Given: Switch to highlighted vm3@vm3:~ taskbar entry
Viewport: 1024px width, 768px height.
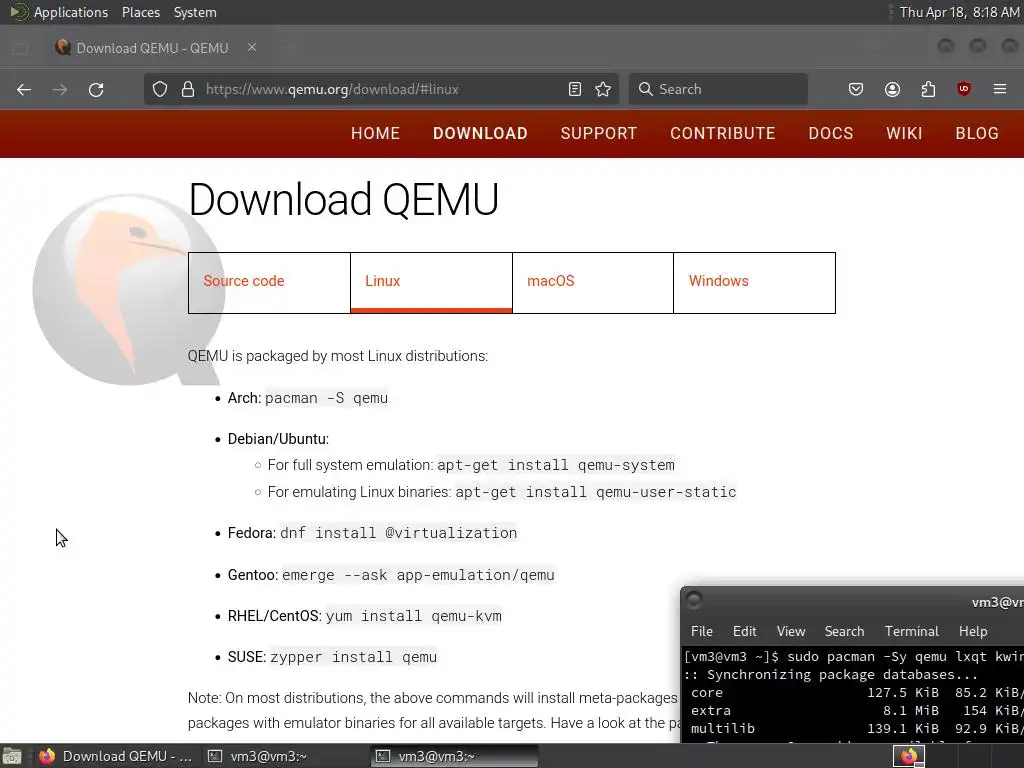Looking at the screenshot, I should point(455,756).
